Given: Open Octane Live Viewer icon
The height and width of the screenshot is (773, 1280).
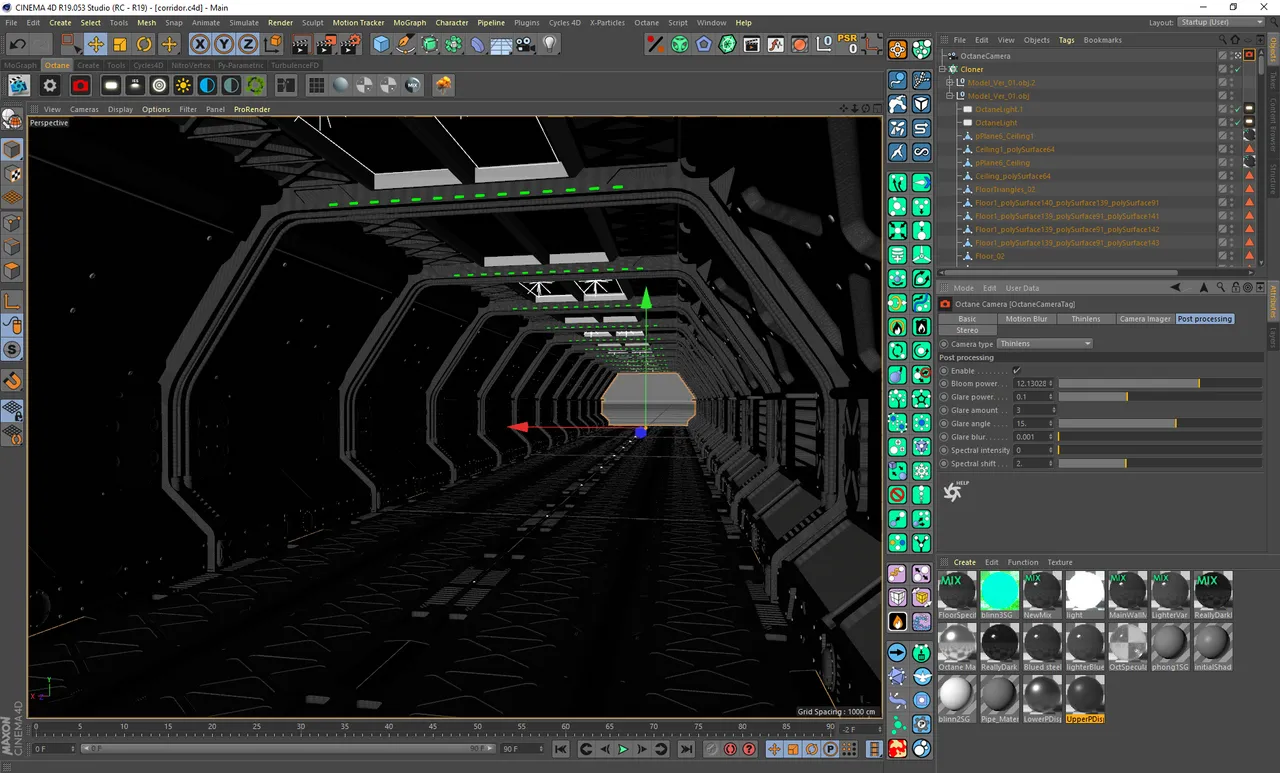Looking at the screenshot, I should 19,86.
